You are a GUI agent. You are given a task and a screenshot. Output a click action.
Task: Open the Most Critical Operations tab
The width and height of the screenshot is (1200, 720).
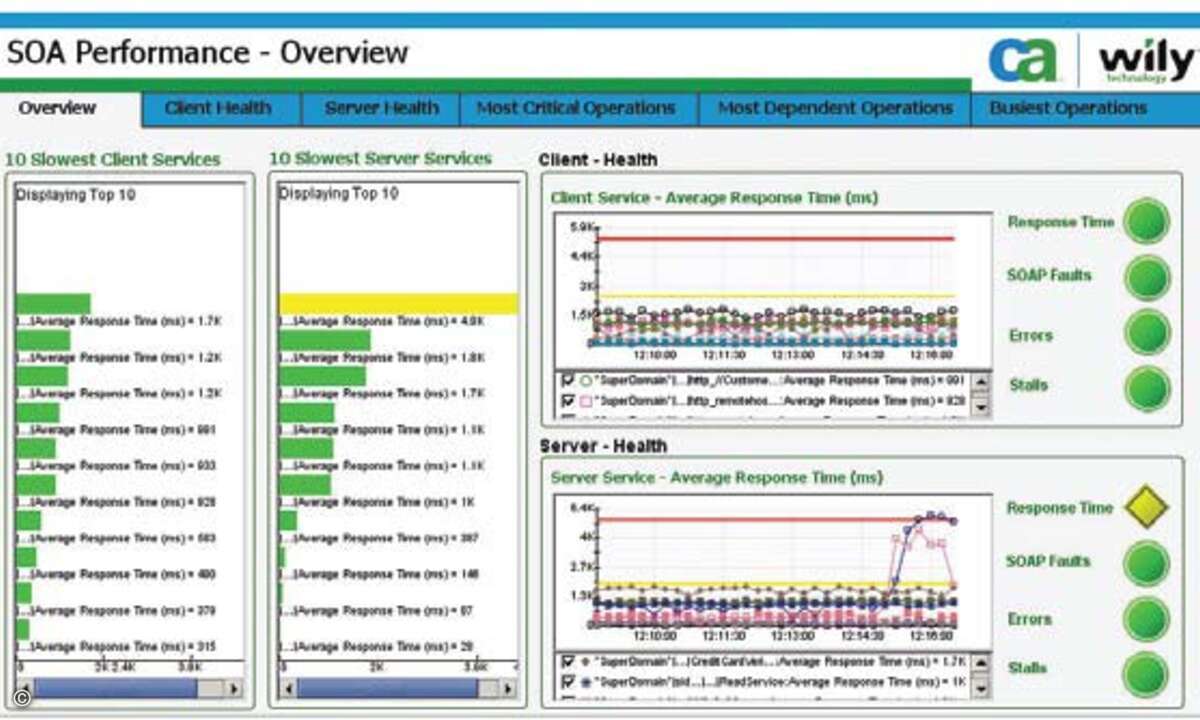576,109
